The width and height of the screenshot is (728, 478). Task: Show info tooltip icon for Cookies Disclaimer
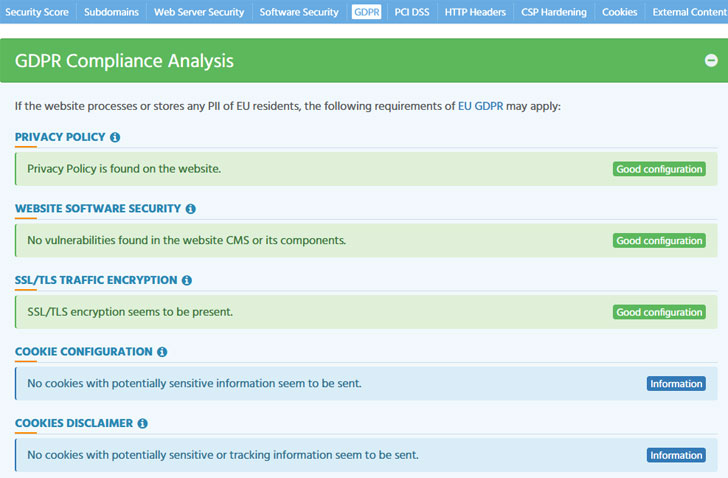coord(143,423)
